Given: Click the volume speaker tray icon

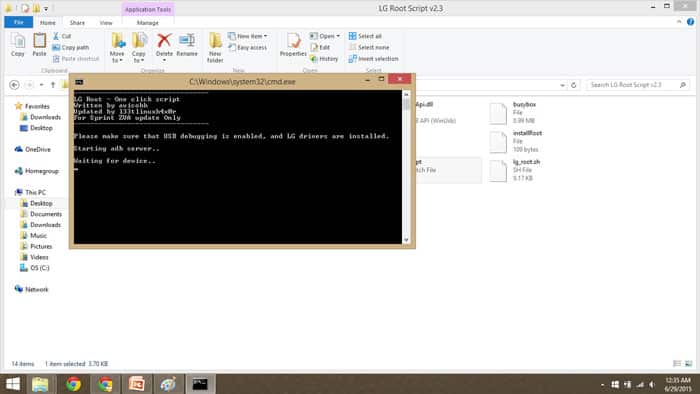Looking at the screenshot, I should click(652, 384).
